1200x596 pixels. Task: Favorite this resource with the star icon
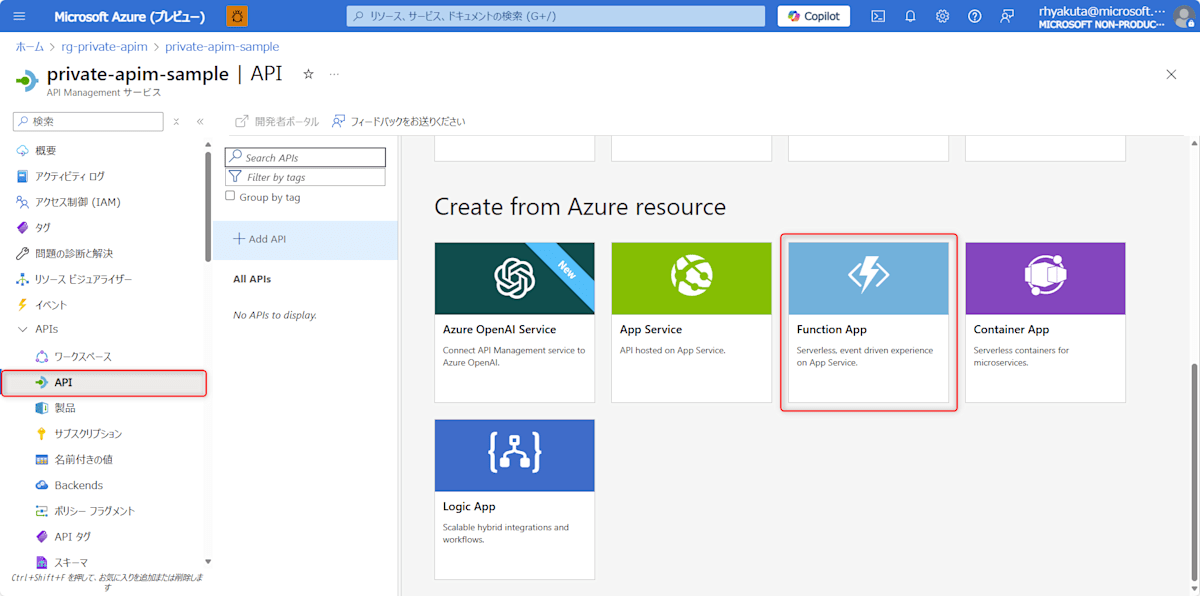click(x=308, y=74)
